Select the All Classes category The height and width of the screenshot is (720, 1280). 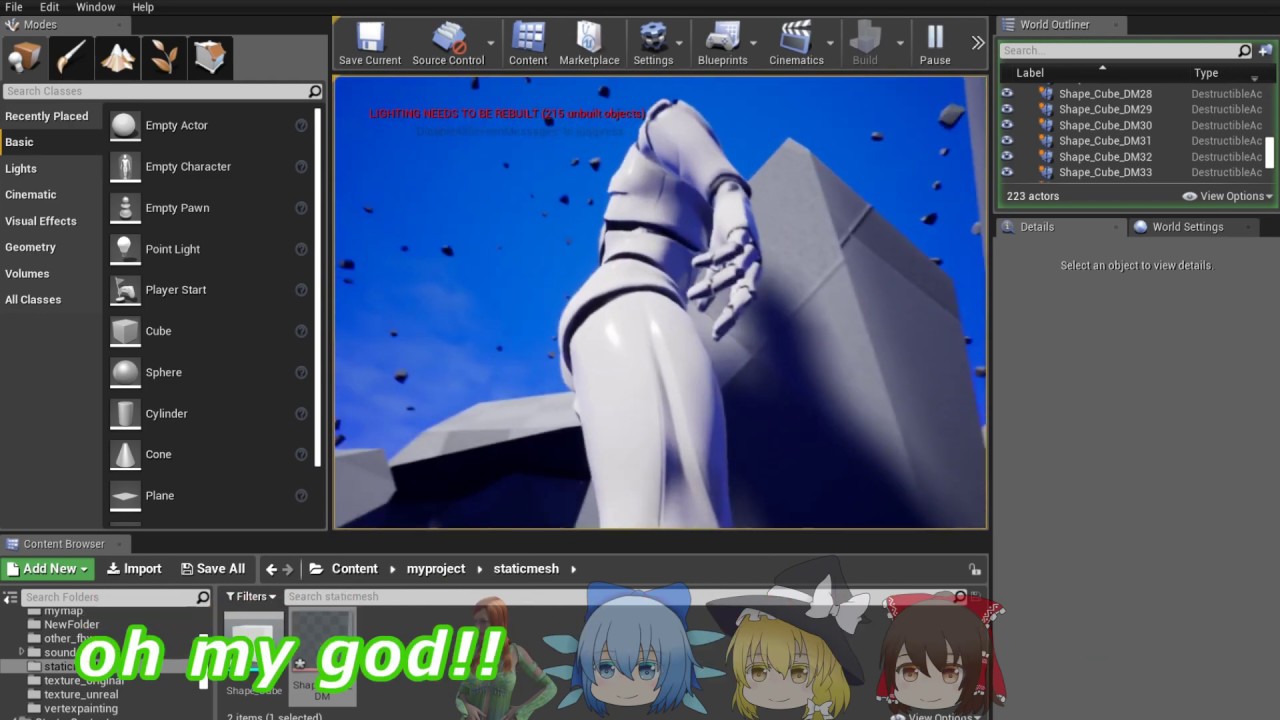33,299
